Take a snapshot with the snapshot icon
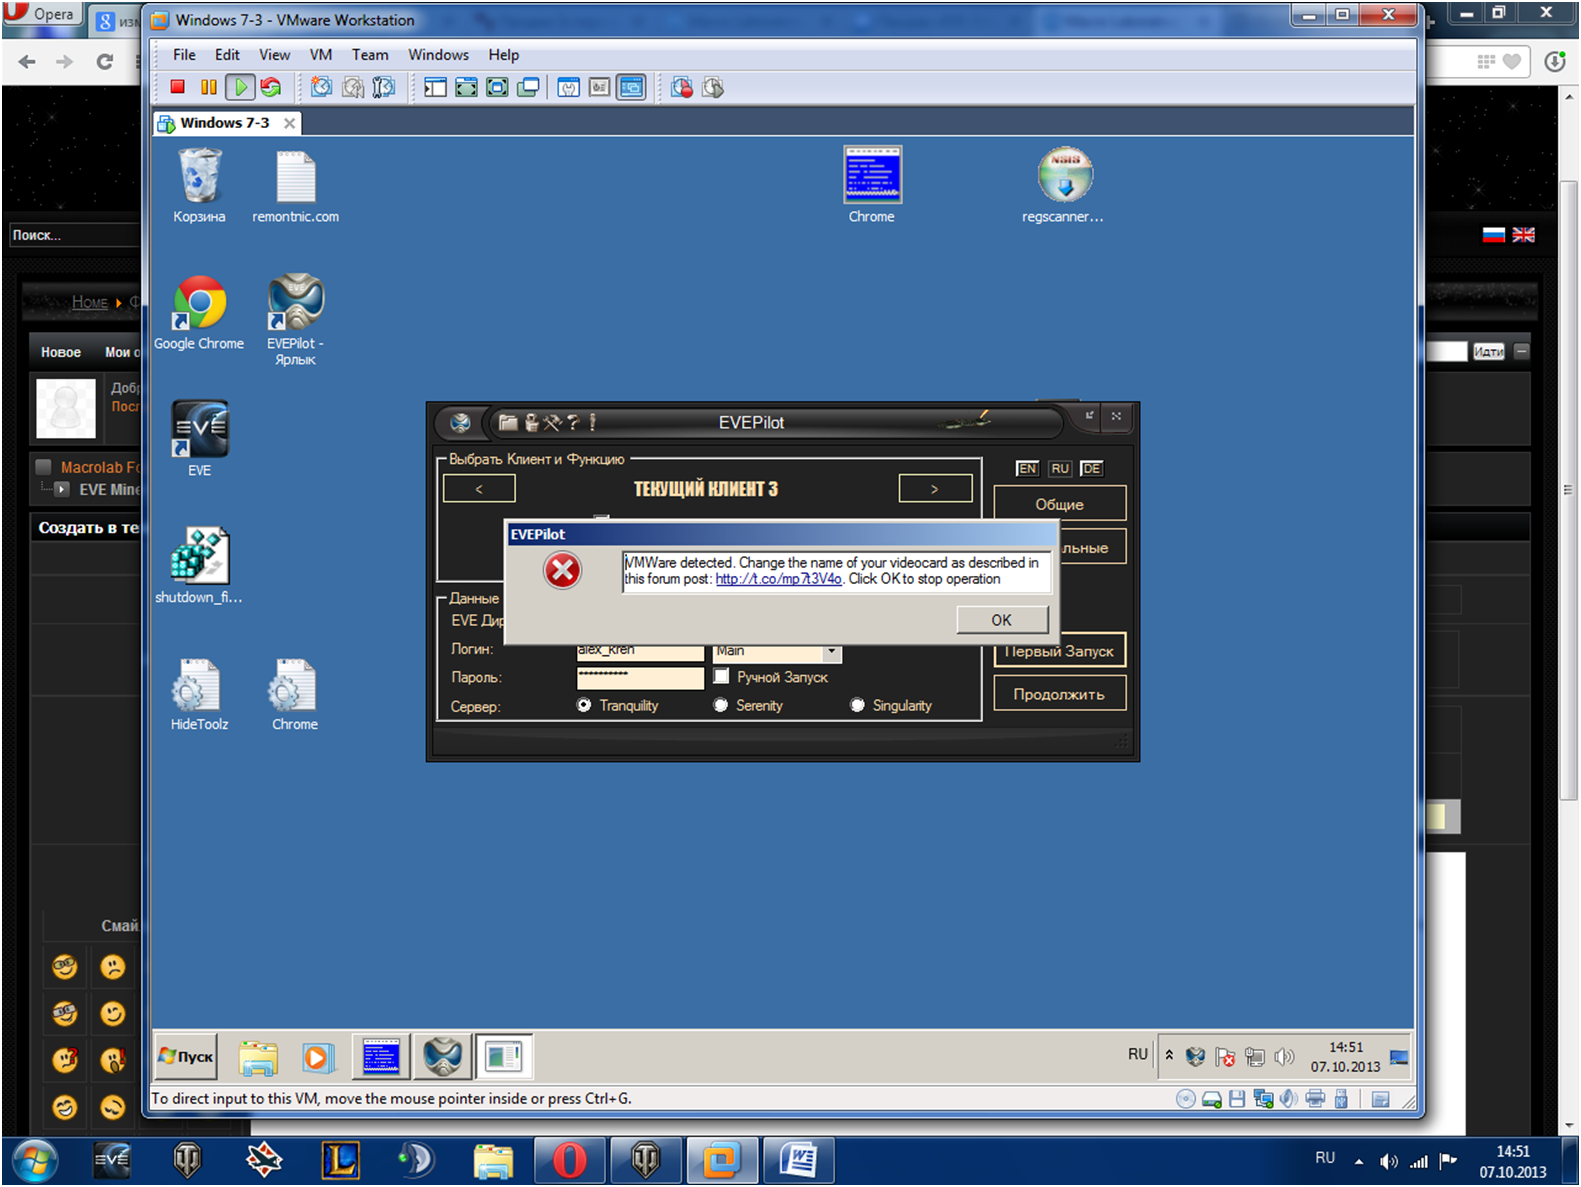Image resolution: width=1581 pixels, height=1187 pixels. pos(321,87)
